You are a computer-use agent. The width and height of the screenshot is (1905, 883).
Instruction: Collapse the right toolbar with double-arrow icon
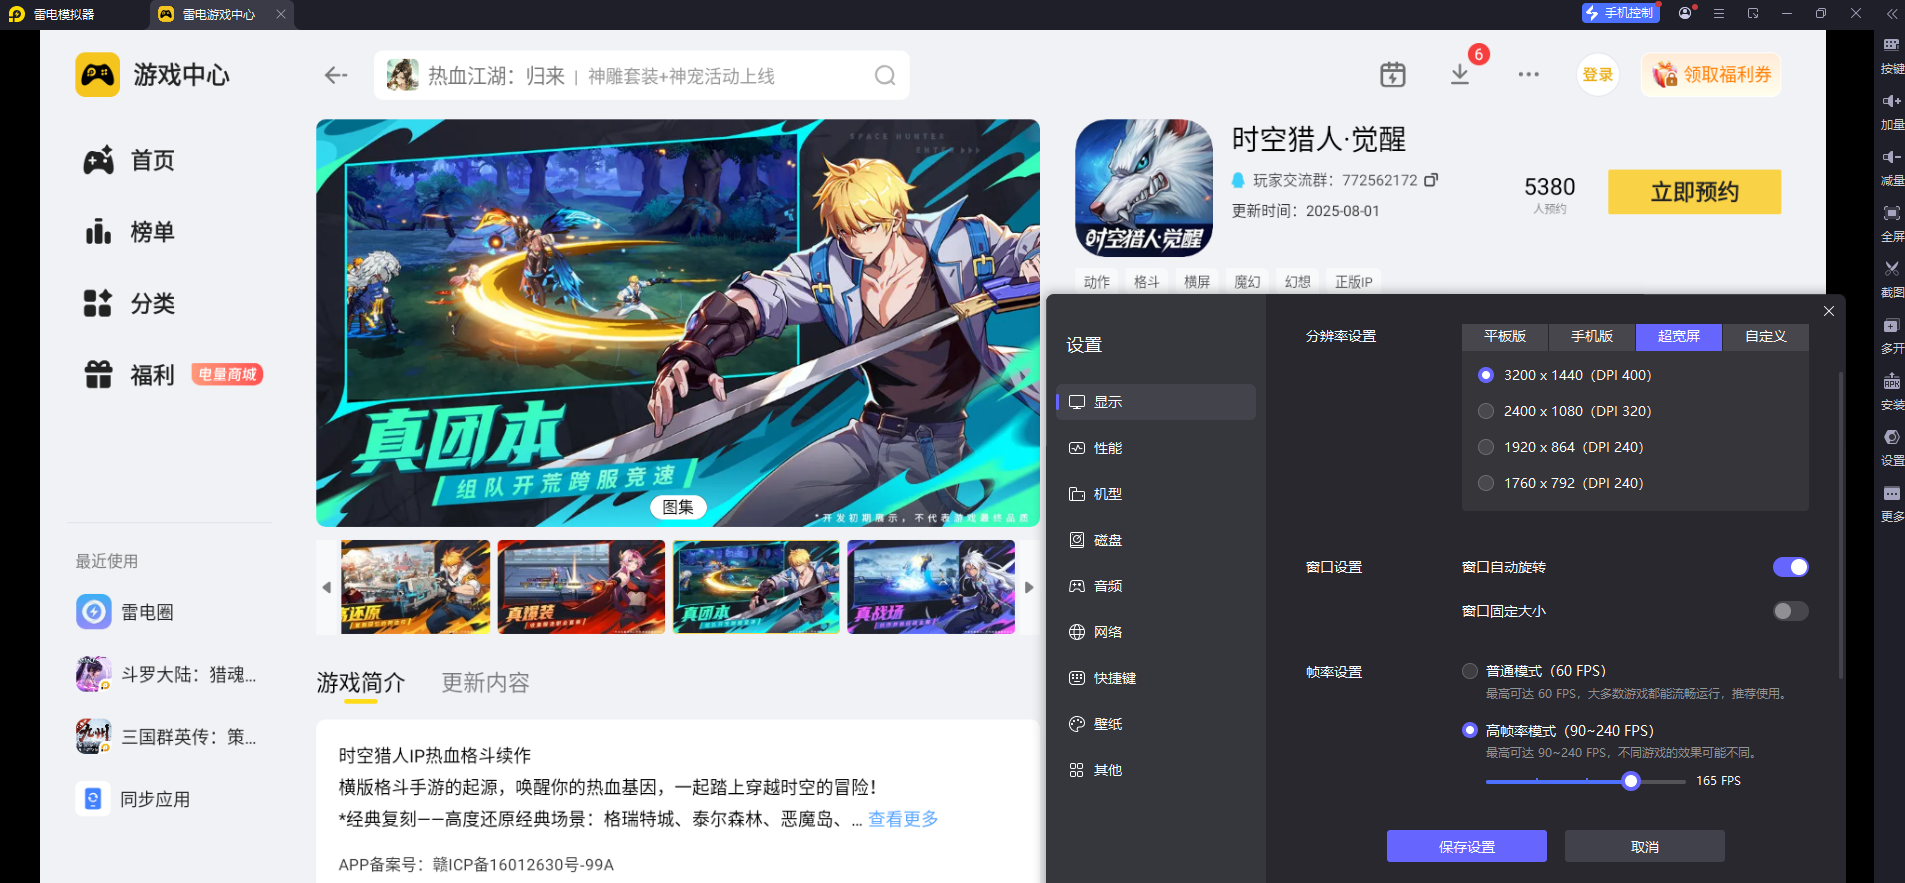[1891, 14]
